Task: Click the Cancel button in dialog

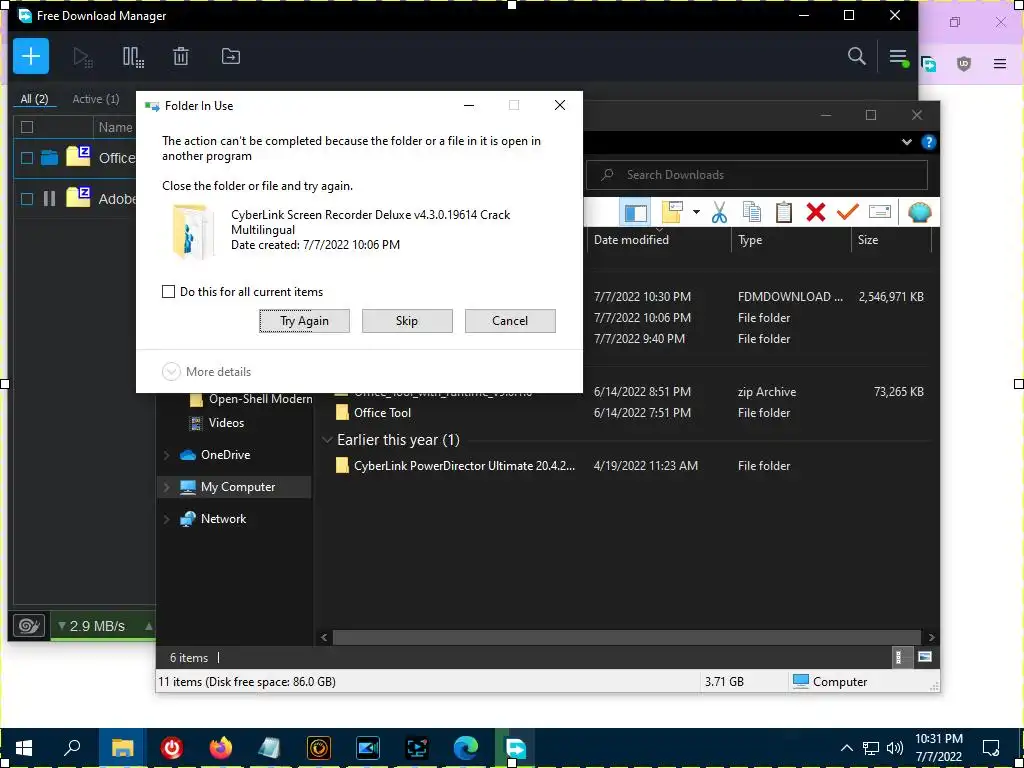Action: click(x=510, y=321)
